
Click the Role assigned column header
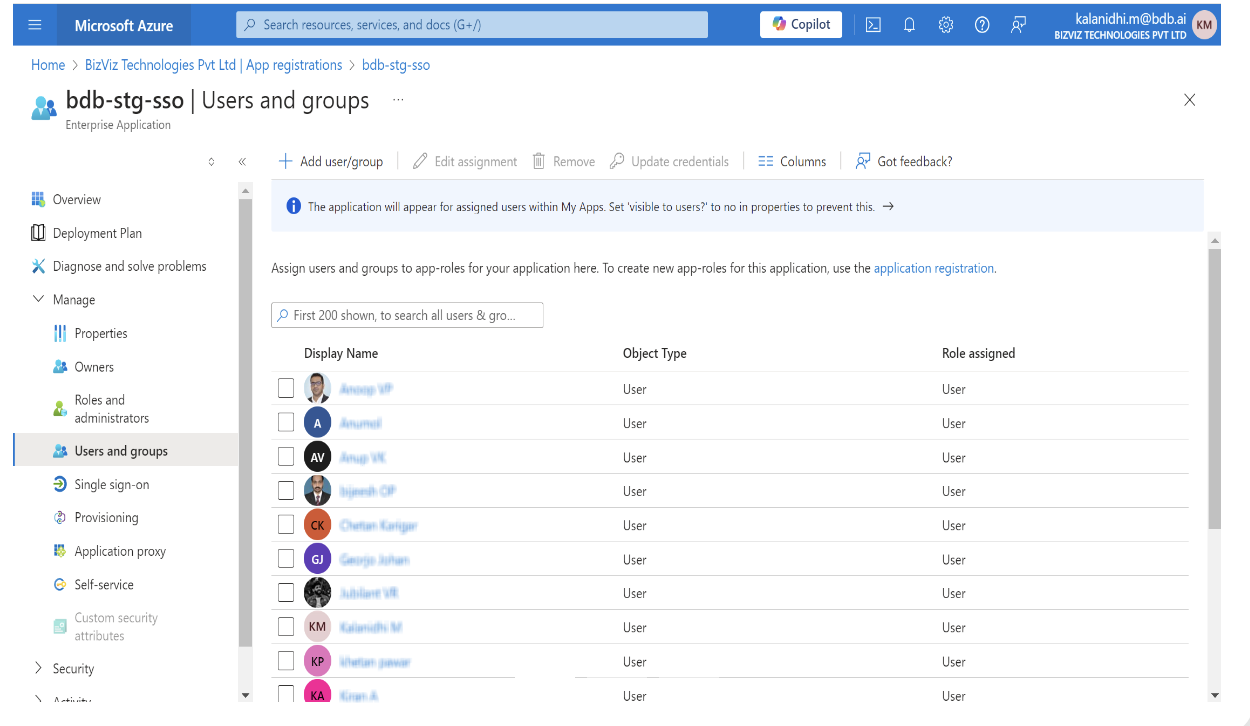[979, 353]
